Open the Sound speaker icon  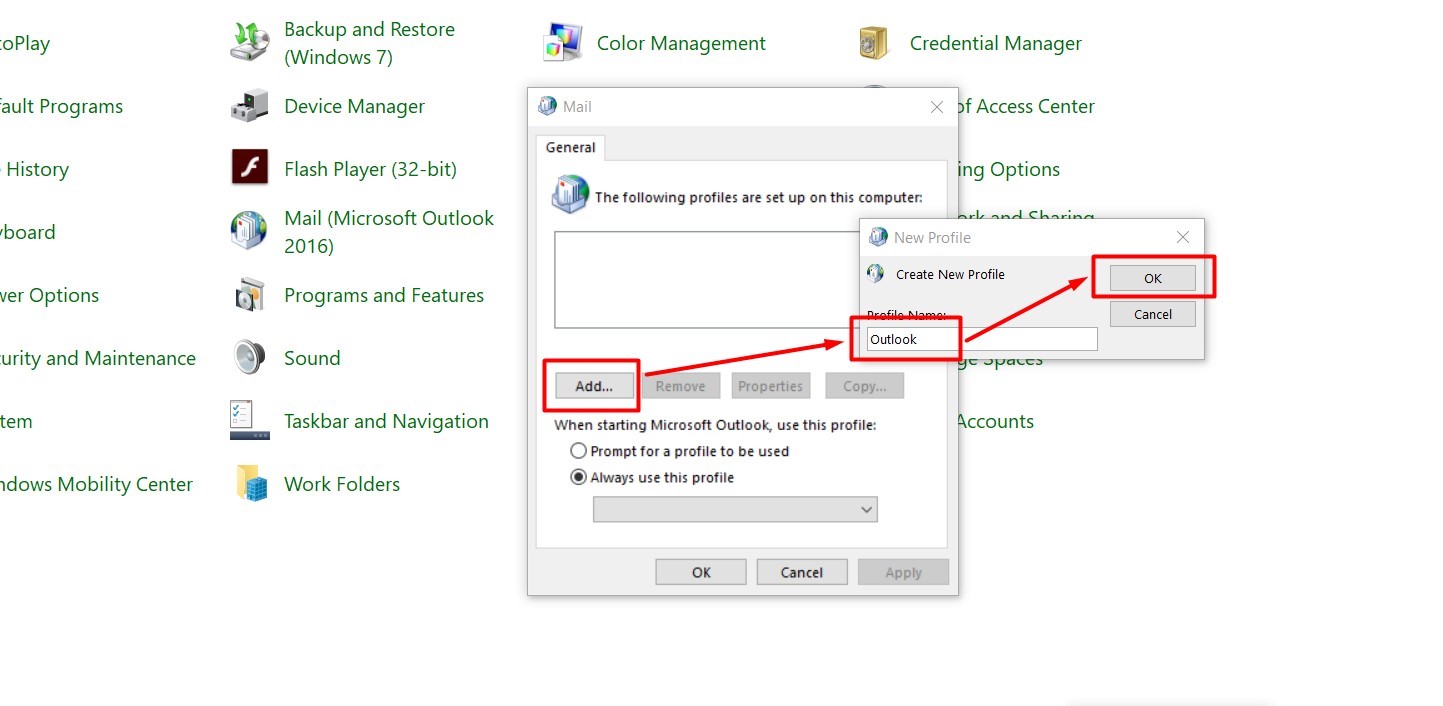tap(250, 357)
